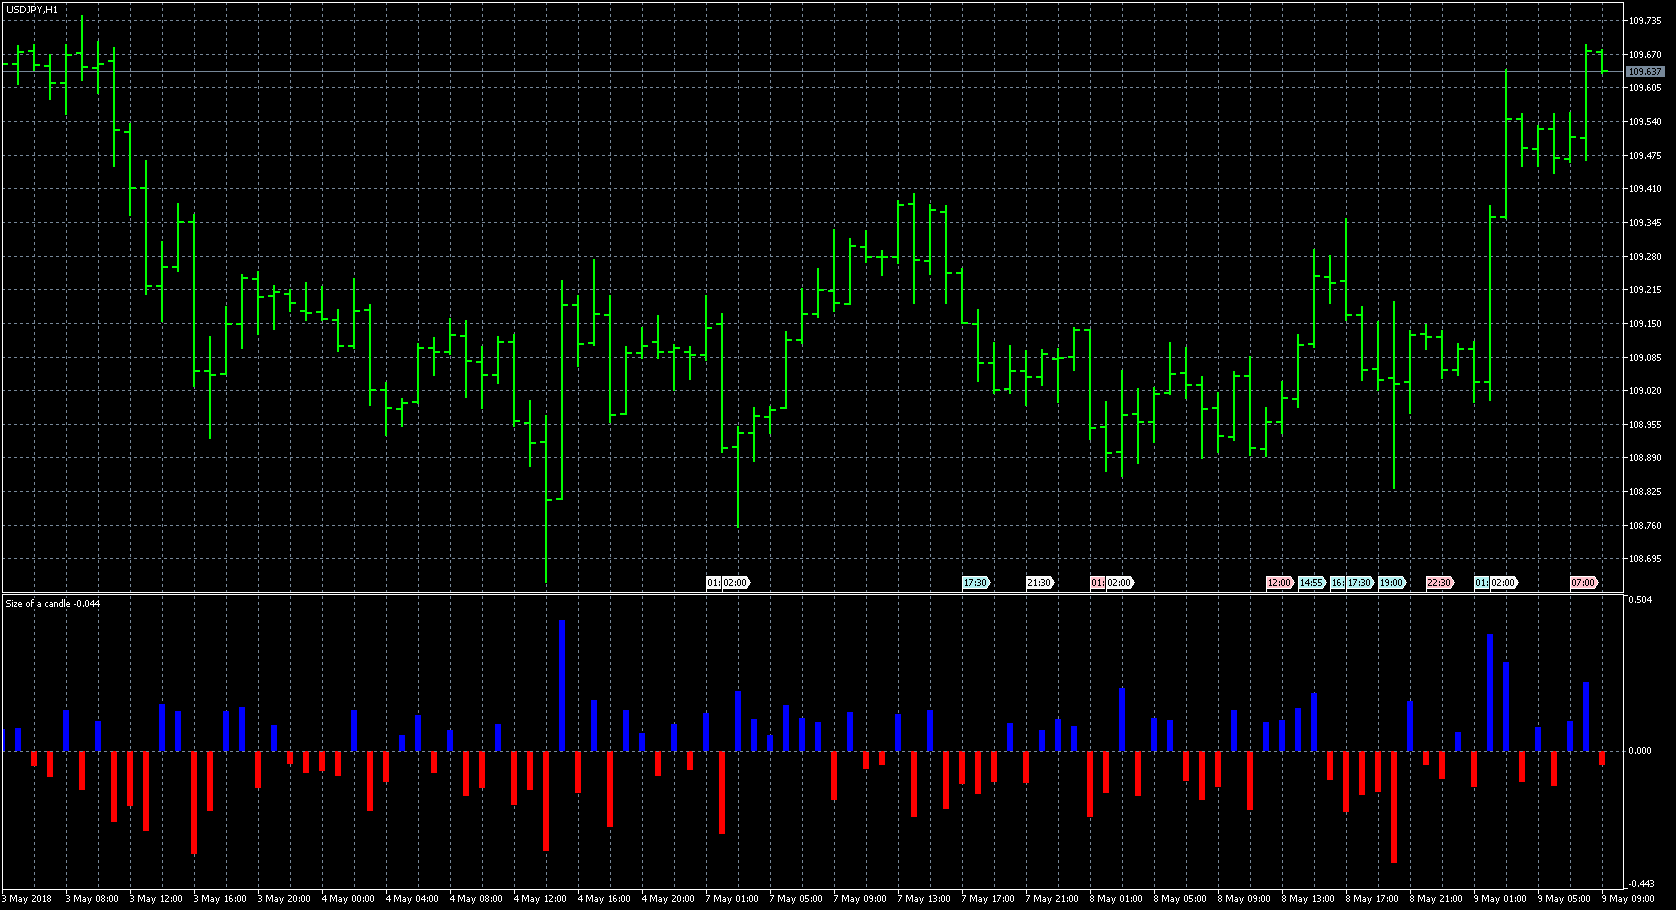Screen dimensions: 1676x910
Task: Click the USDJPY,H1 chart title label
Action: (x=31, y=10)
